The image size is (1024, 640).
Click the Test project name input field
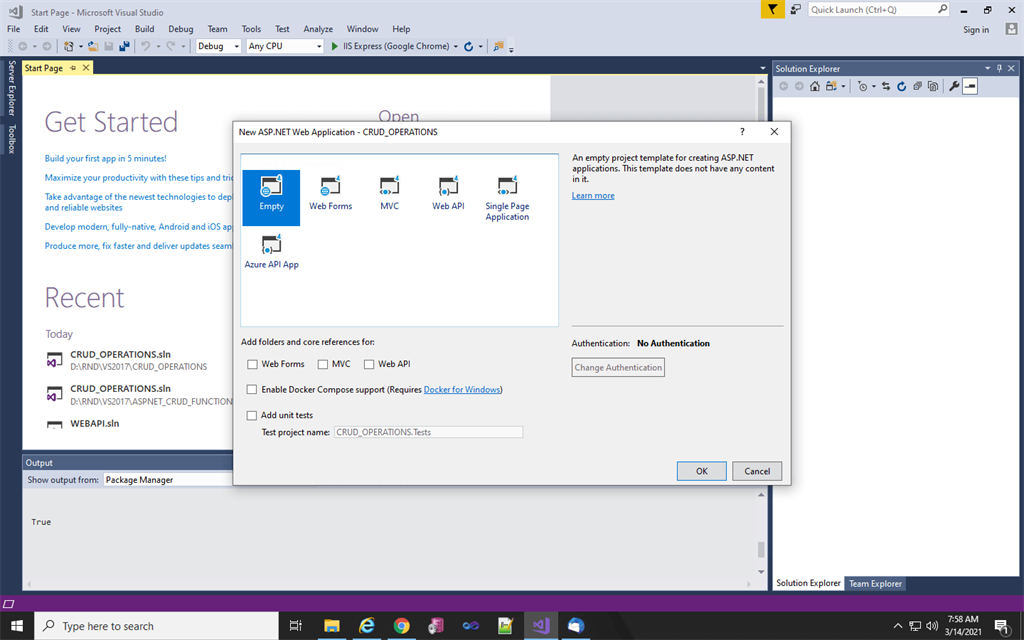click(x=428, y=431)
